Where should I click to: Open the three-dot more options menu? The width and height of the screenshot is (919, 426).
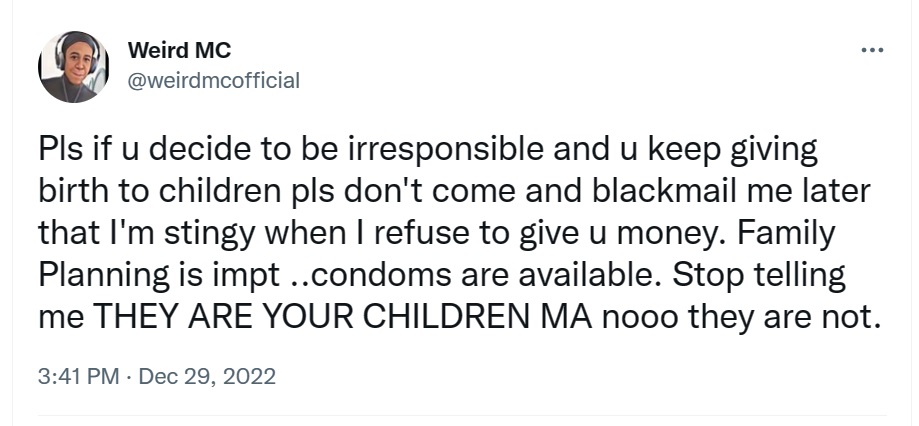[x=872, y=50]
